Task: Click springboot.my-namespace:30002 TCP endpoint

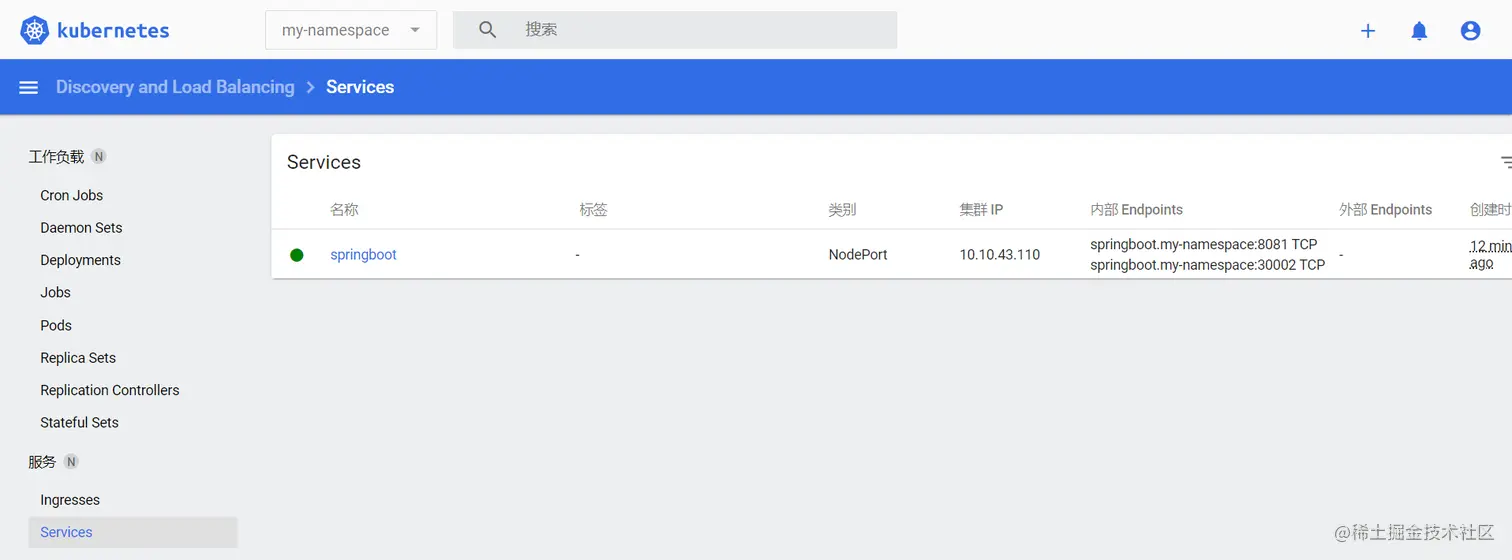Action: 1208,265
